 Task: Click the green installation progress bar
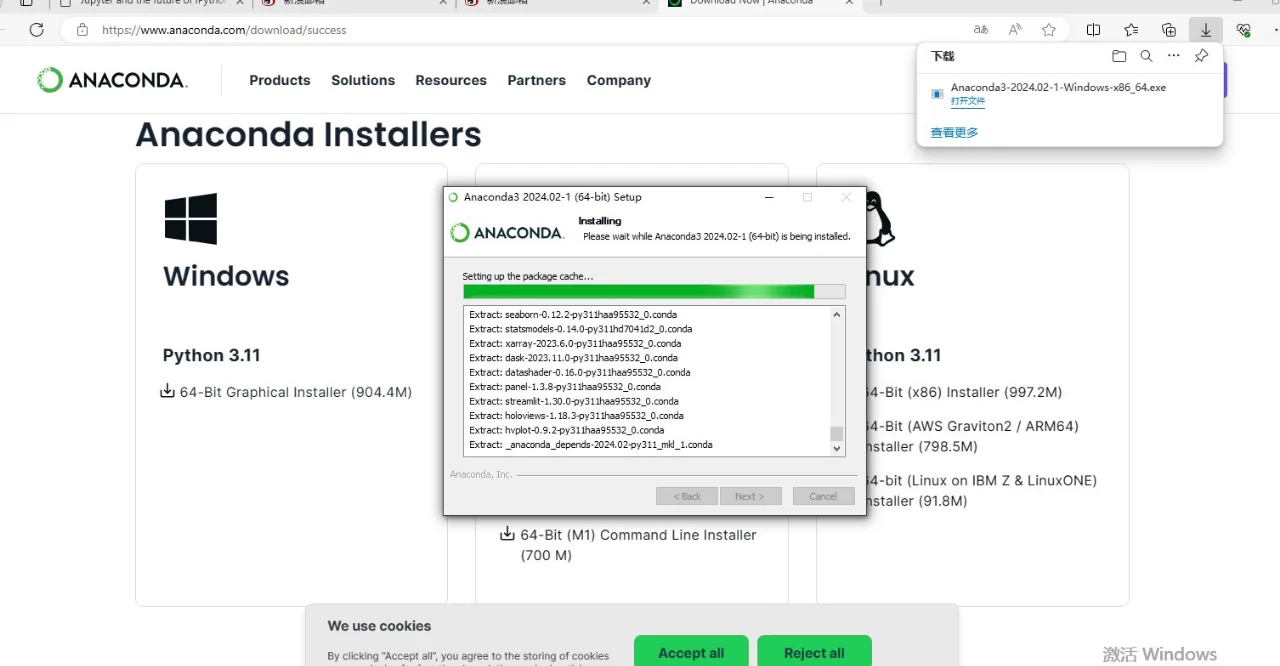tap(654, 291)
